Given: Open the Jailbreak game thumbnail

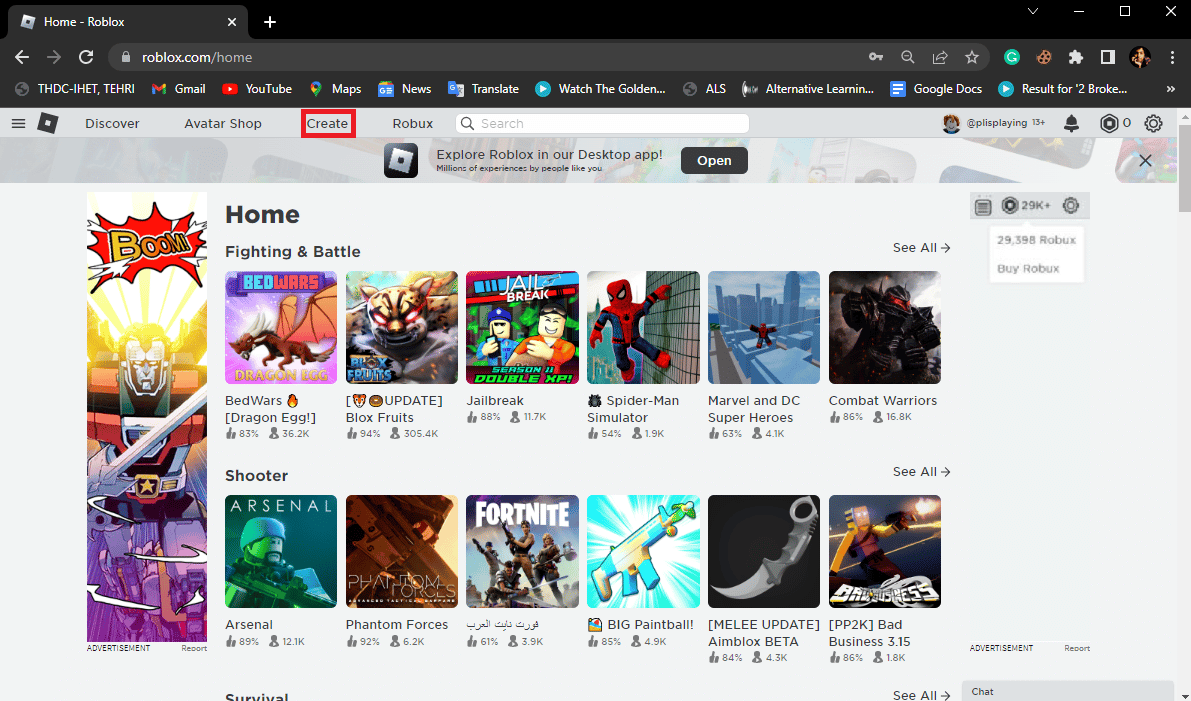Looking at the screenshot, I should (522, 327).
